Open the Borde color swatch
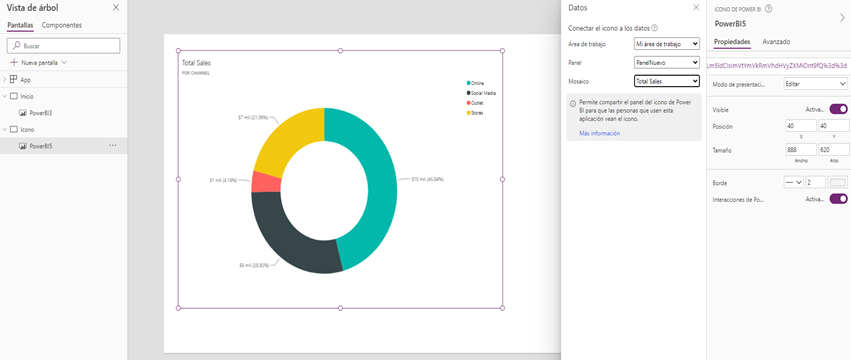851x360 pixels. (838, 182)
